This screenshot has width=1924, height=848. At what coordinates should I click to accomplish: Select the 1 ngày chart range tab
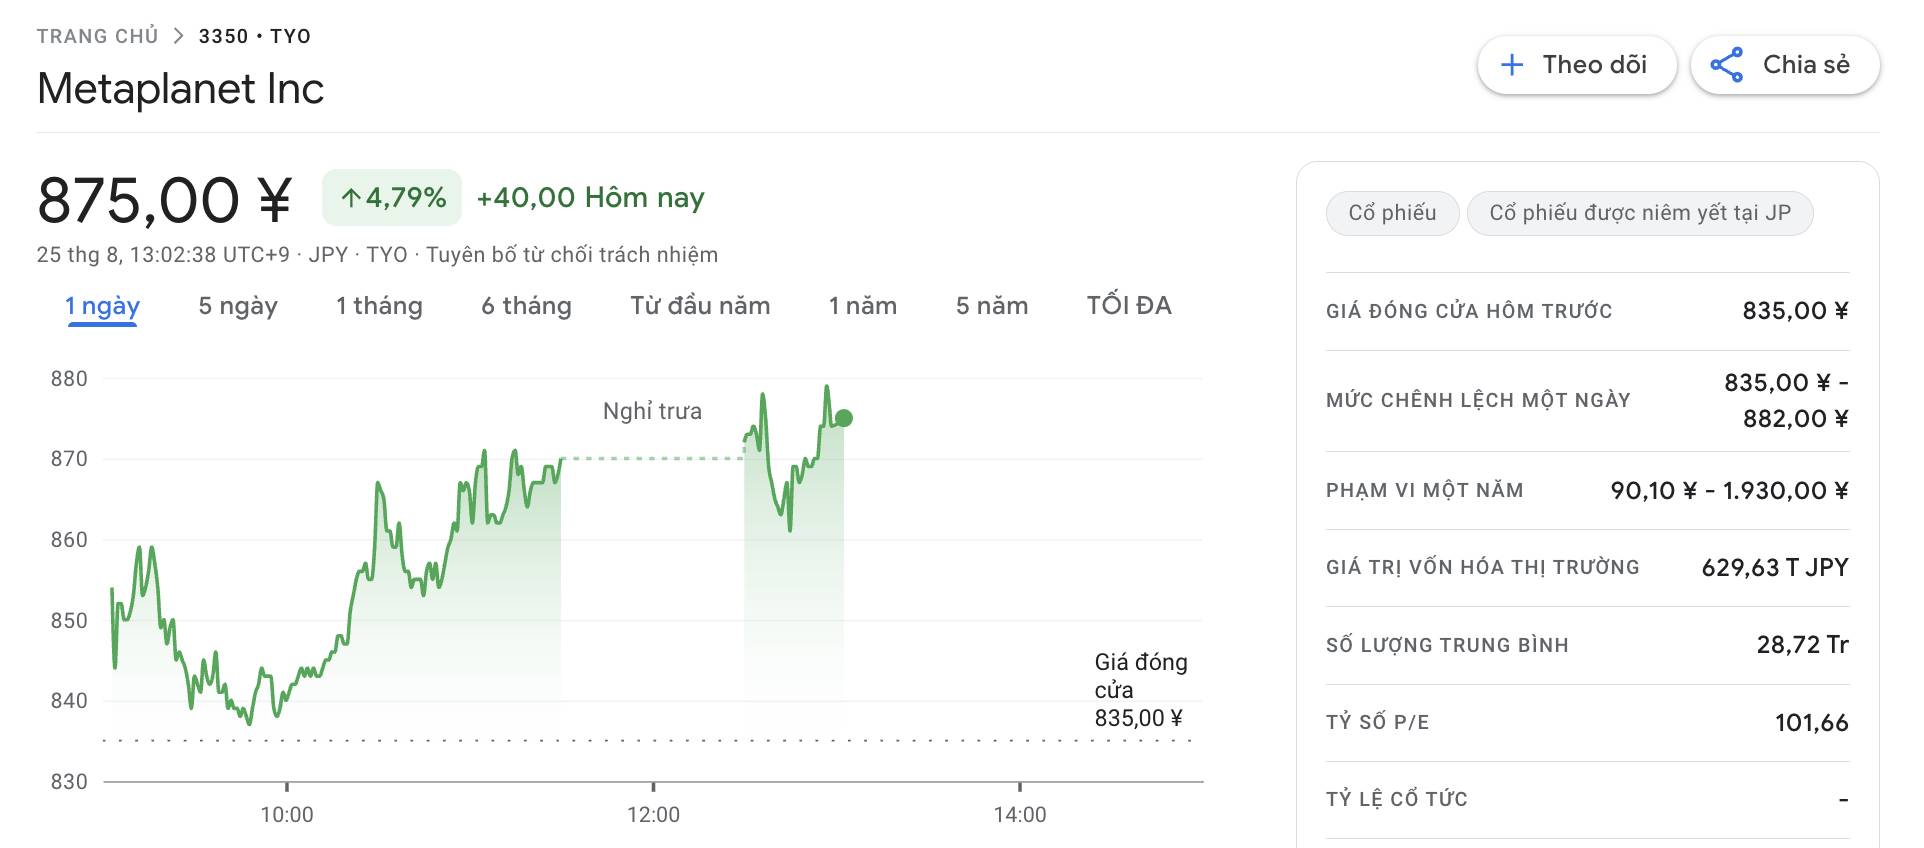102,306
